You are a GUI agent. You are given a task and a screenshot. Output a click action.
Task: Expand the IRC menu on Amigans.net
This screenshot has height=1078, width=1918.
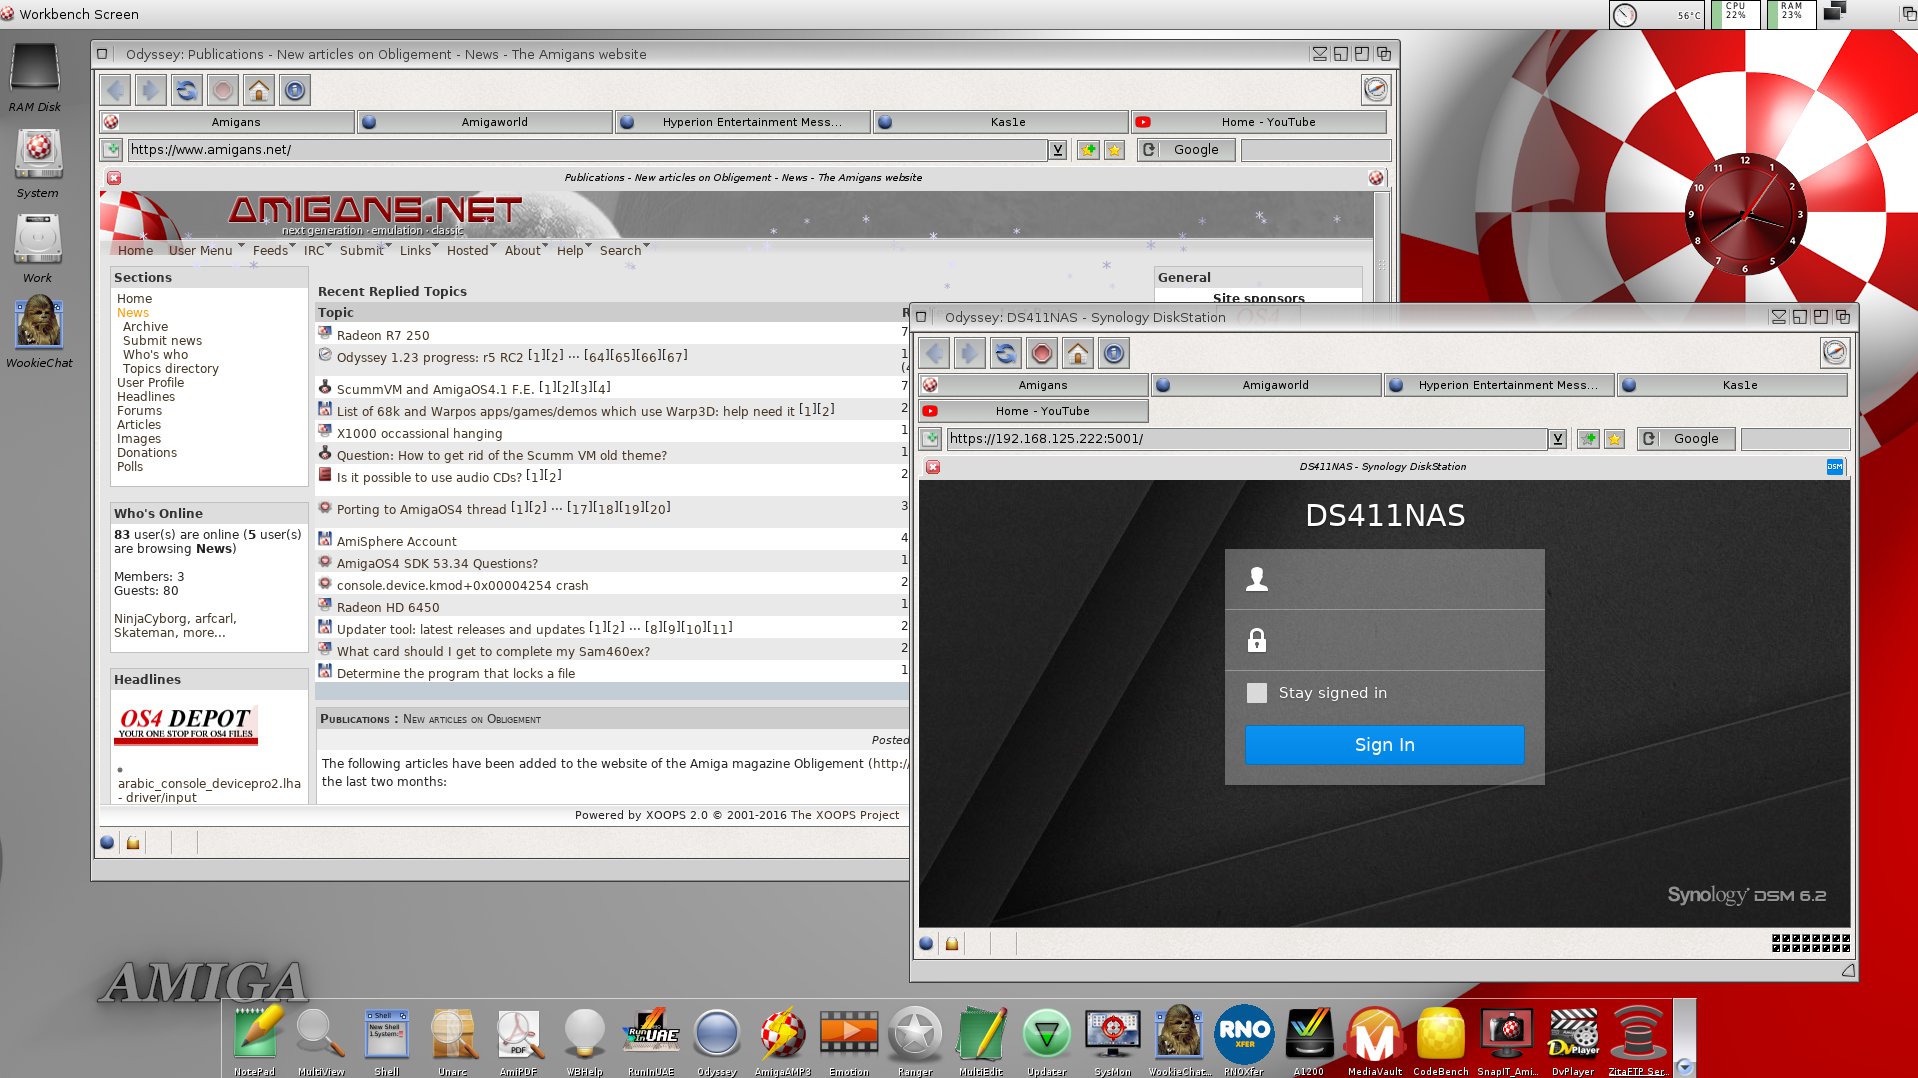(x=317, y=250)
